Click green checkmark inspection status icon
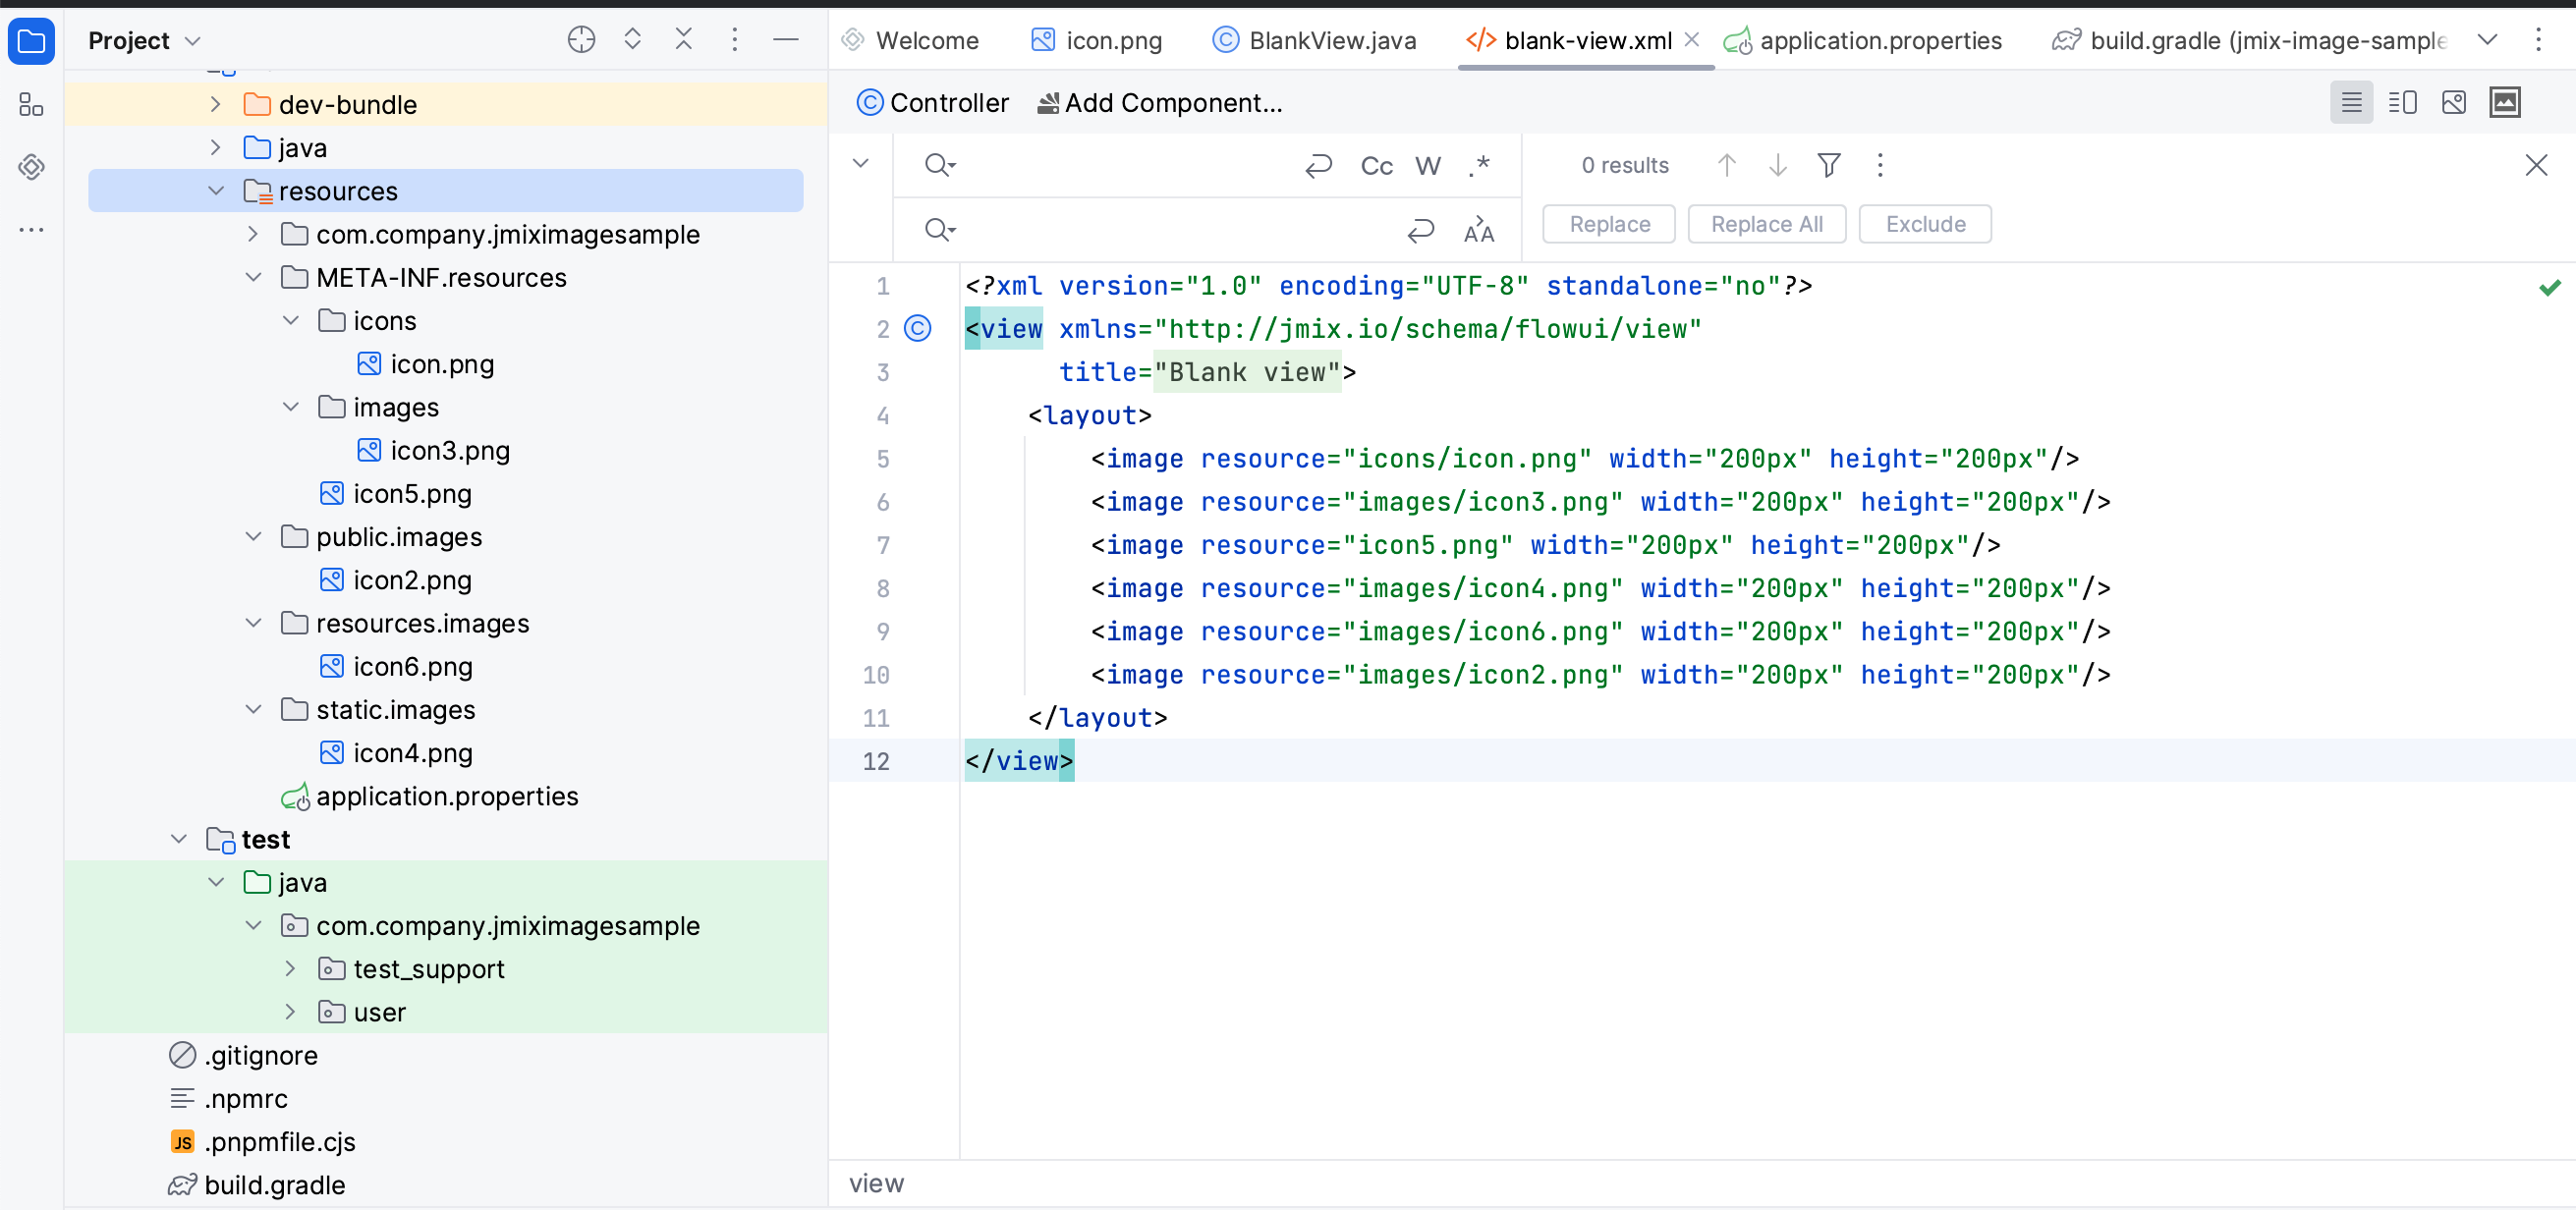2576x1210 pixels. pos(2549,288)
